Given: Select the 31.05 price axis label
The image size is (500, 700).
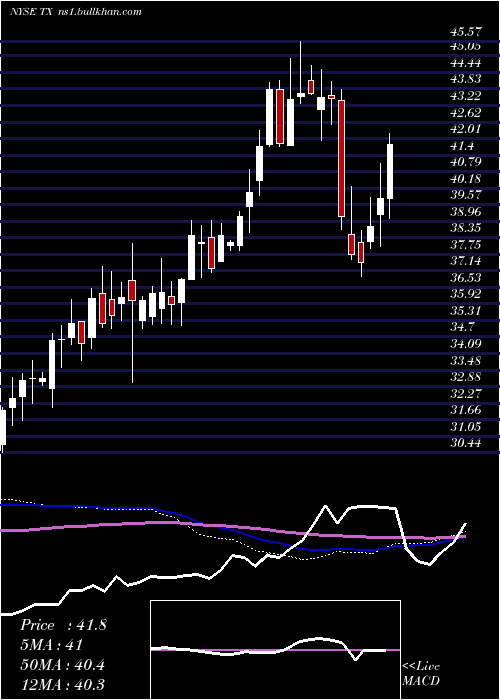Looking at the screenshot, I should point(465,427).
